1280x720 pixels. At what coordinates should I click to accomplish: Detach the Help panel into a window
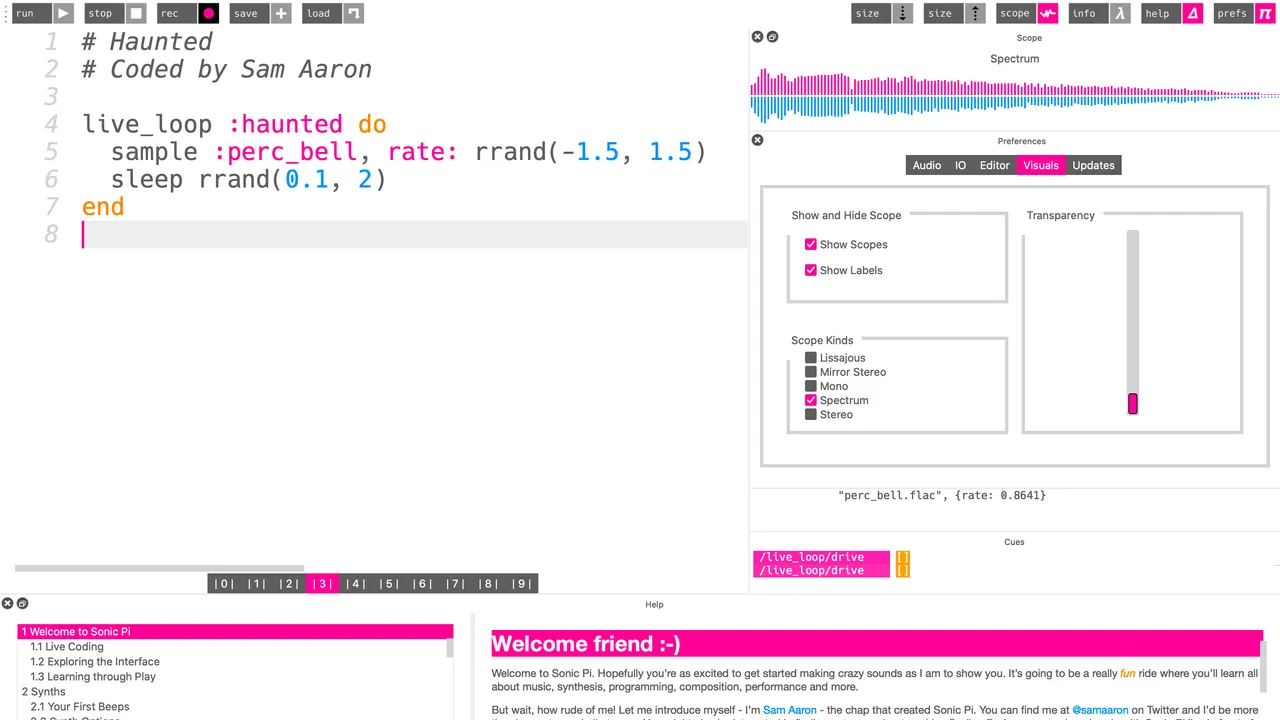[x=22, y=603]
